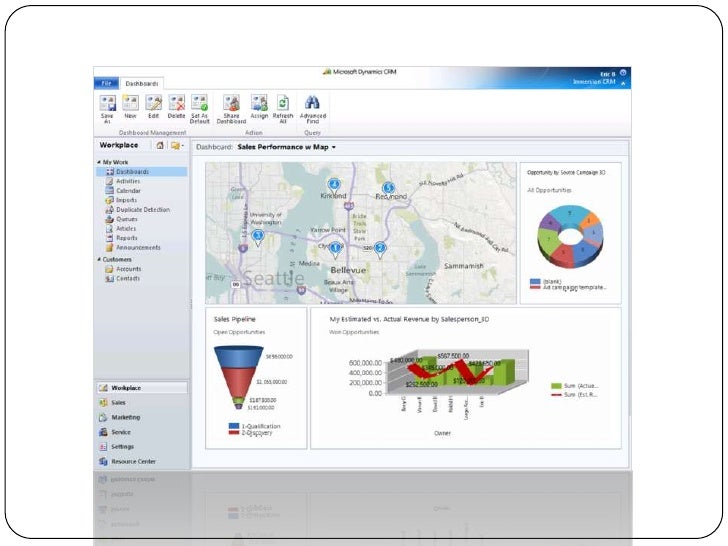Click the map pin numbered 1 near Clyde Hill

[335, 250]
